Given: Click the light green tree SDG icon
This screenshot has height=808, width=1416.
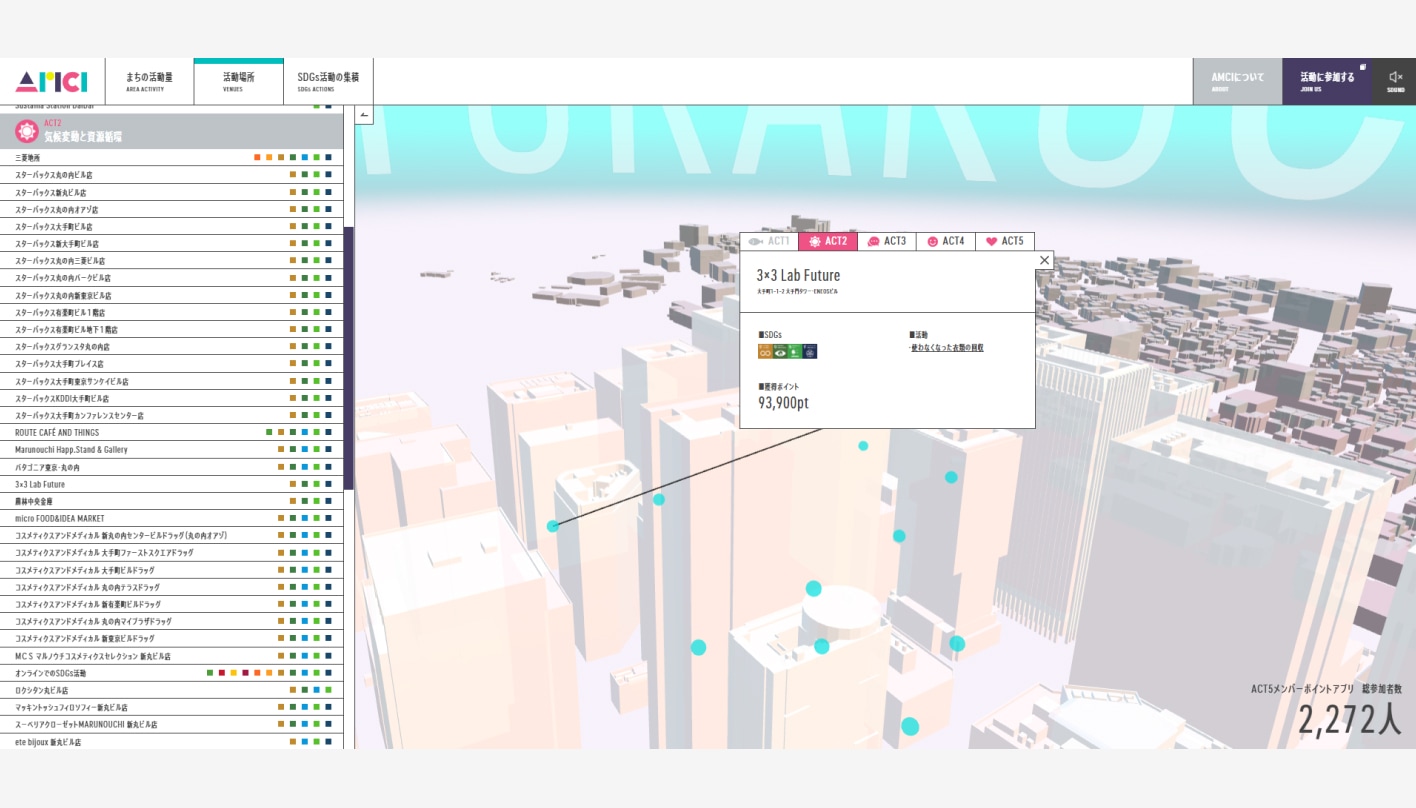Looking at the screenshot, I should point(795,351).
